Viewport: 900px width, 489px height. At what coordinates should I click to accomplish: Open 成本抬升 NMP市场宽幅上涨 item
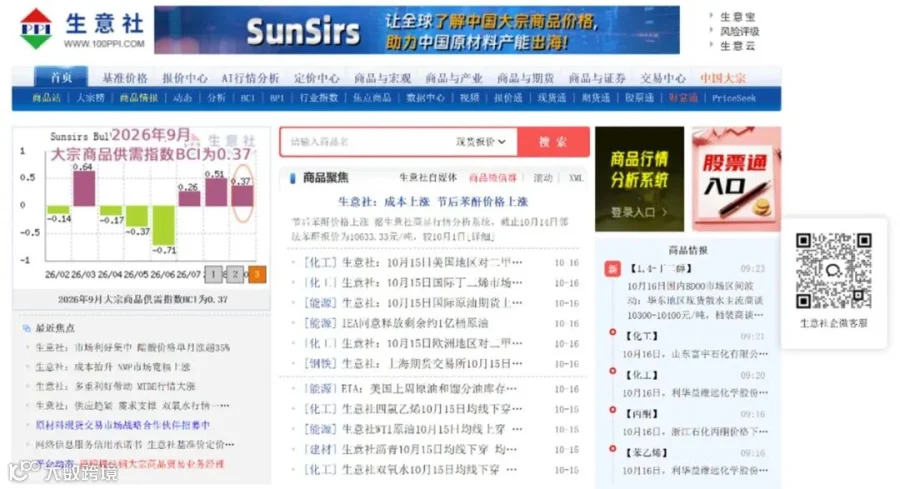112,367
